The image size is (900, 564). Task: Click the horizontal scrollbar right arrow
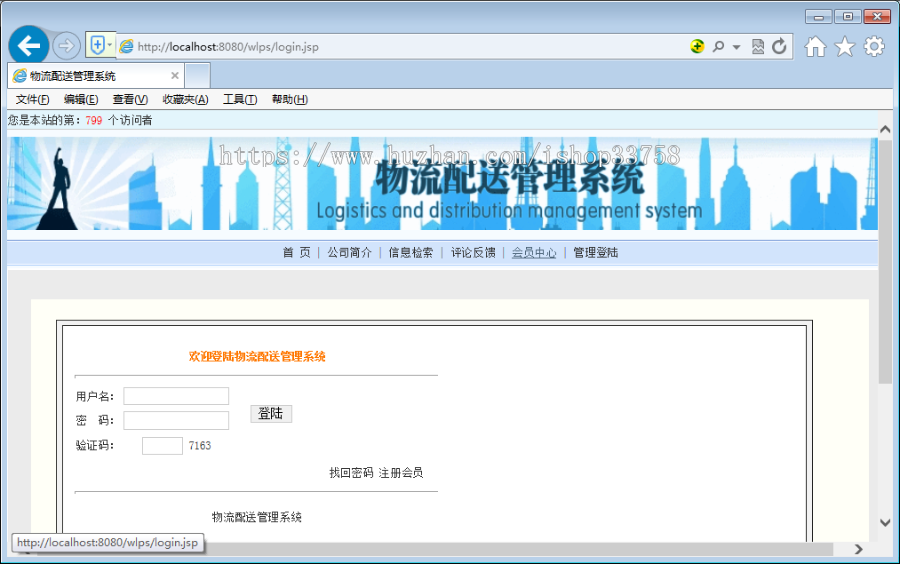pyautogui.click(x=858, y=549)
